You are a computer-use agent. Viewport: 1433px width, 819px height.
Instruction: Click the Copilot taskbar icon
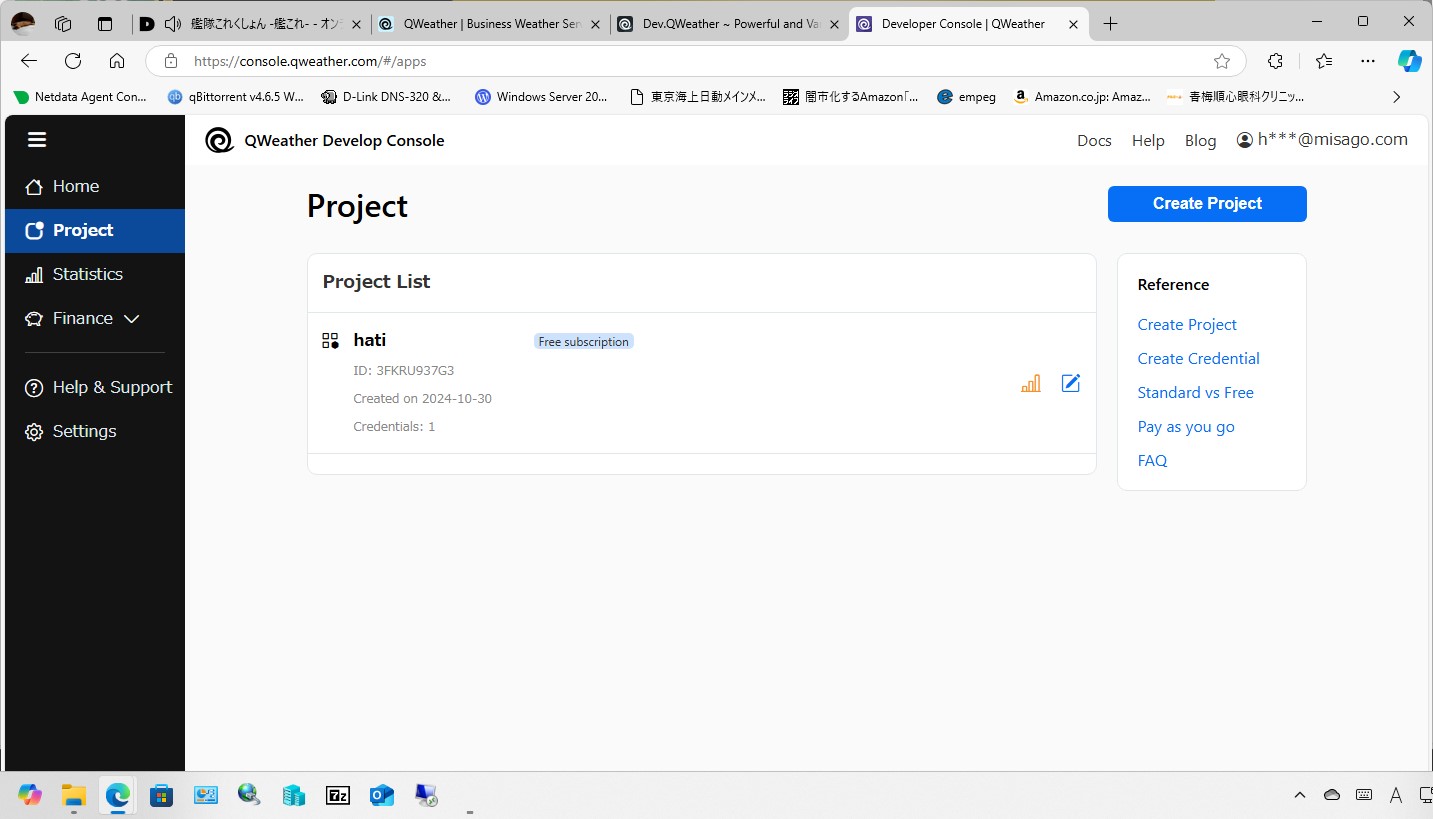tap(30, 796)
